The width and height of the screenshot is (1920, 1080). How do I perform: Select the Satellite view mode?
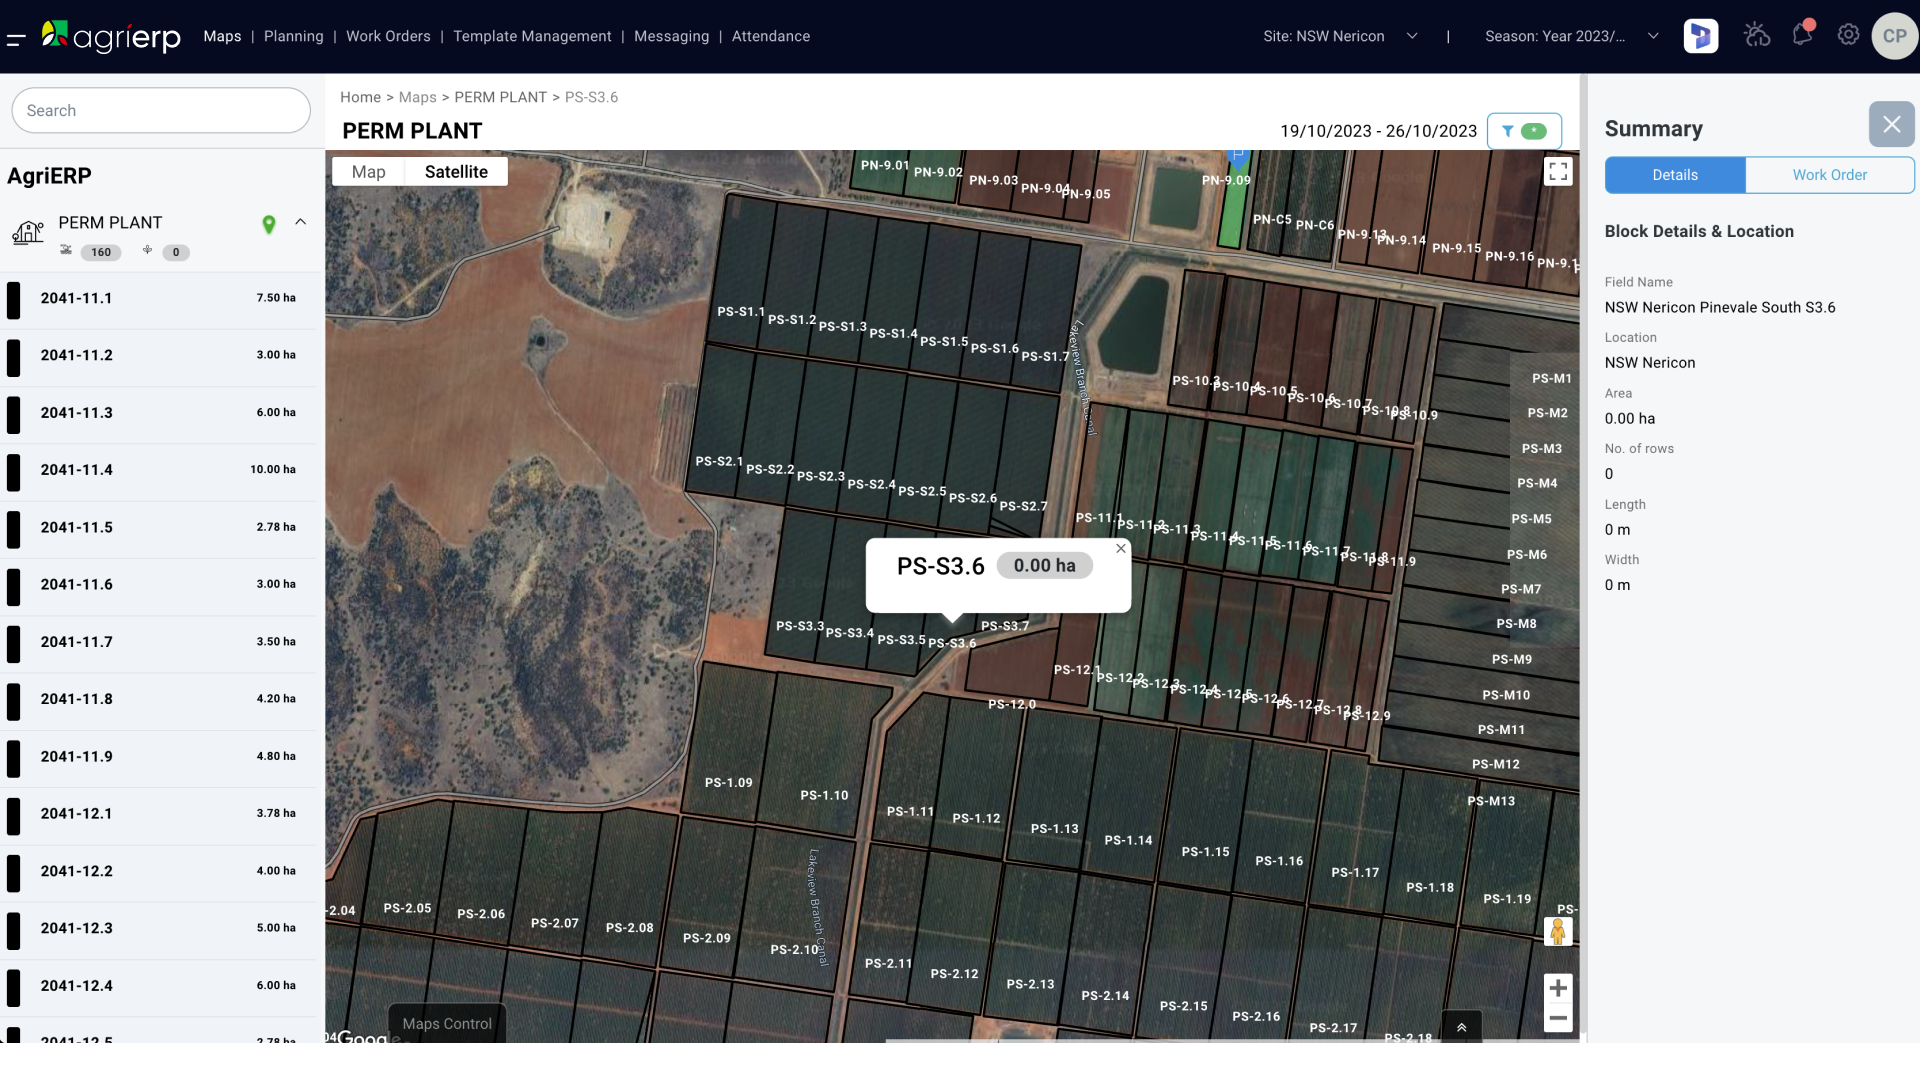456,171
